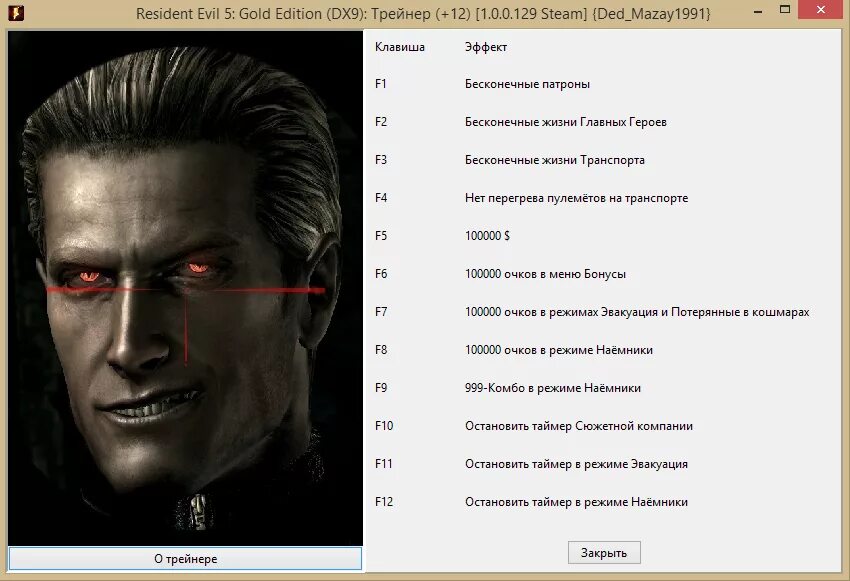Minimize the trainer window

tap(758, 11)
